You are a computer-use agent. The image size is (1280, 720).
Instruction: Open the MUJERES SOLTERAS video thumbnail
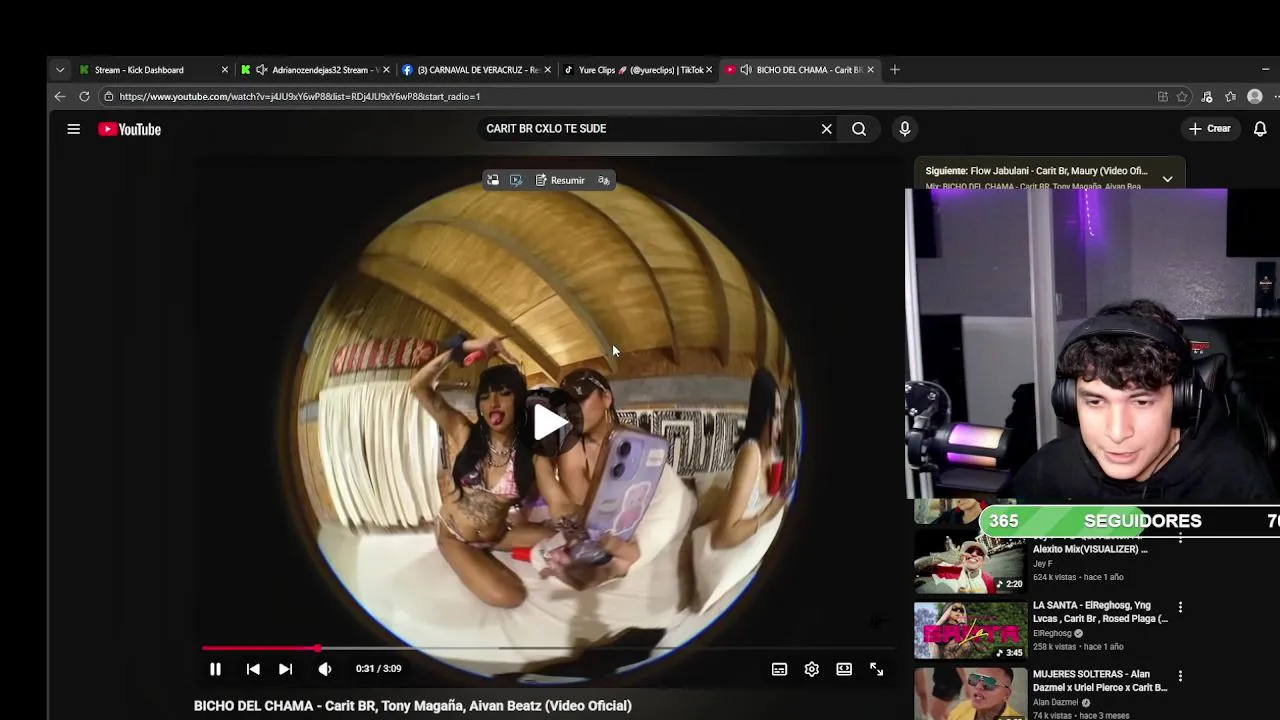[x=970, y=694]
